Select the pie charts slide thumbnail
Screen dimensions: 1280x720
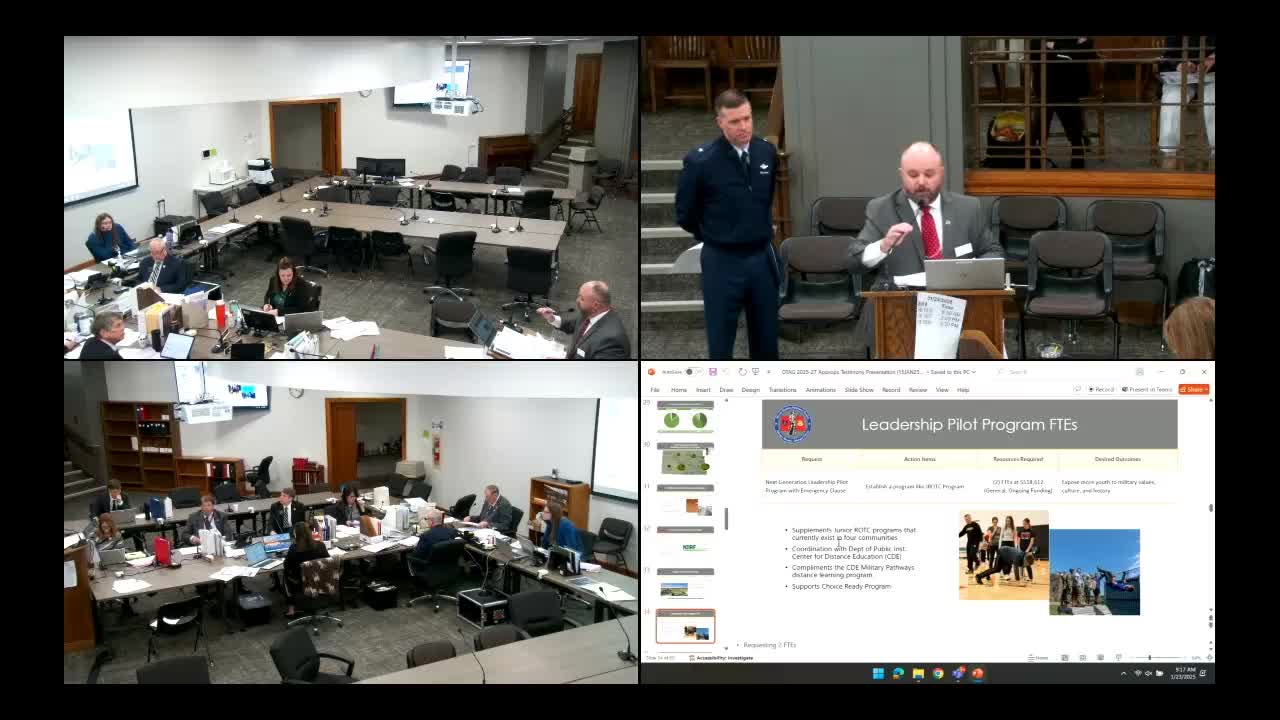[x=685, y=419]
